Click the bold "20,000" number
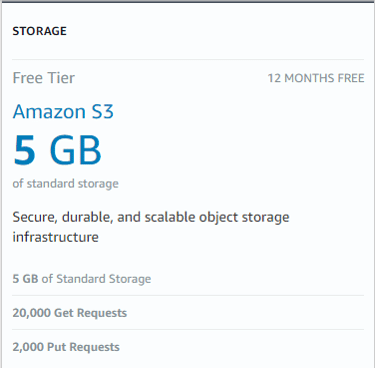Screen dimensions: 375x368 point(32,313)
